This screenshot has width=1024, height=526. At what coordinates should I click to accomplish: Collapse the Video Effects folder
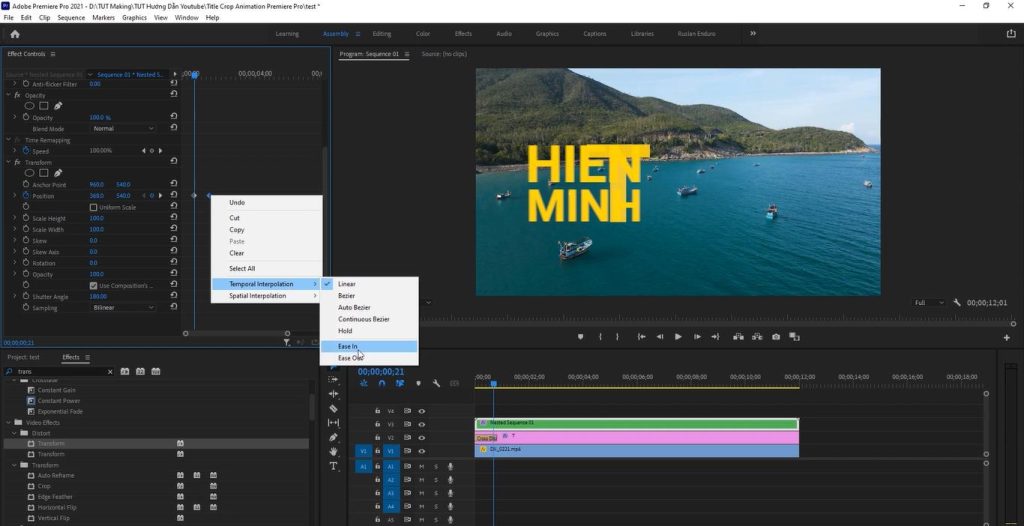point(8,423)
